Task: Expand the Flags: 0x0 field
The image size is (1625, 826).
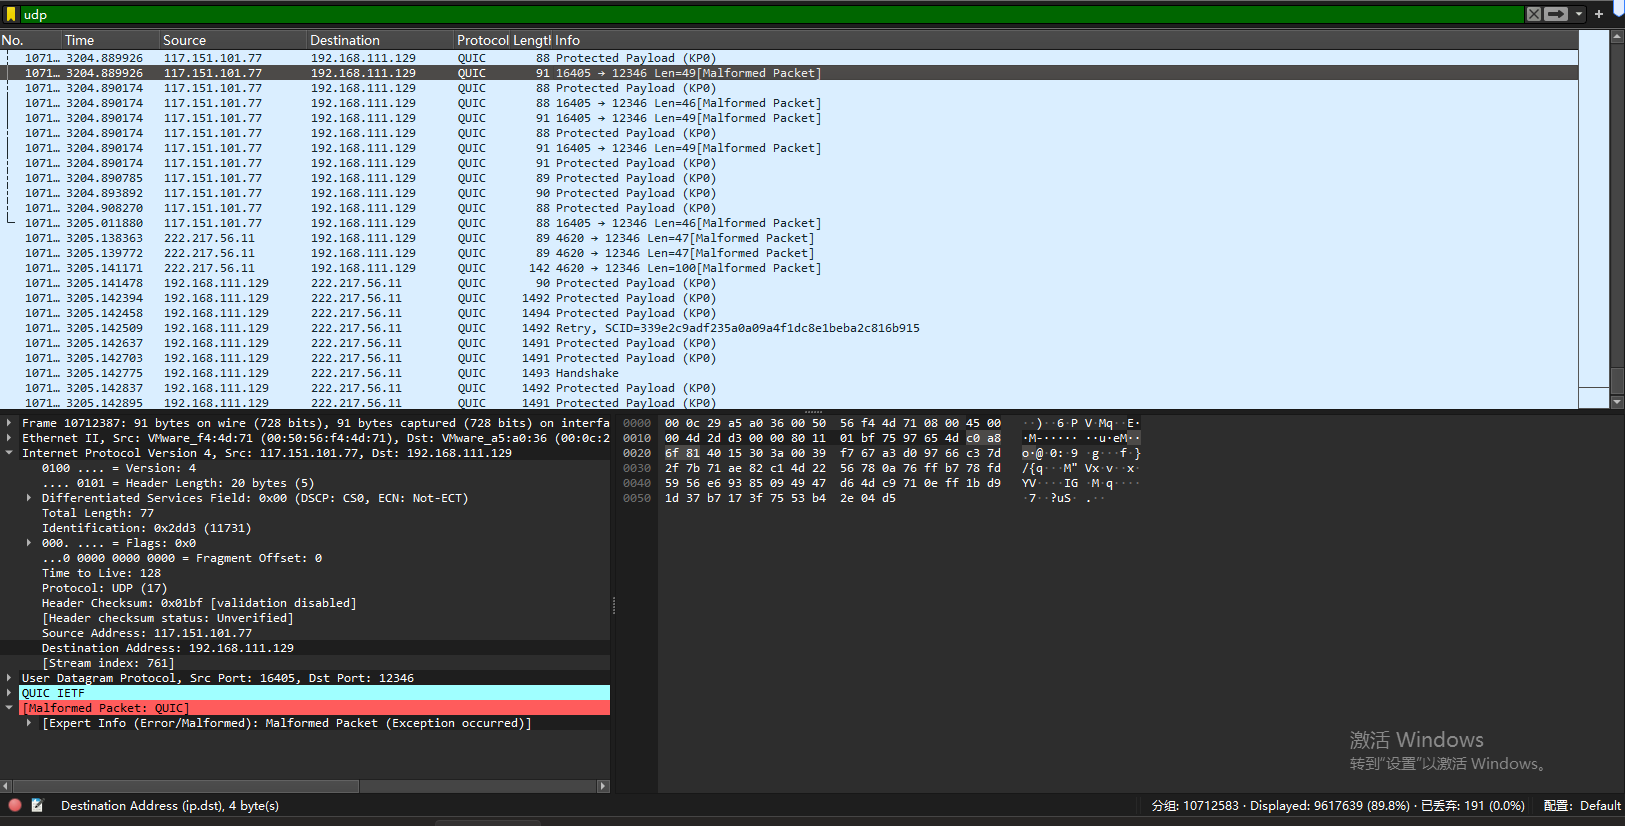Action: 29,543
